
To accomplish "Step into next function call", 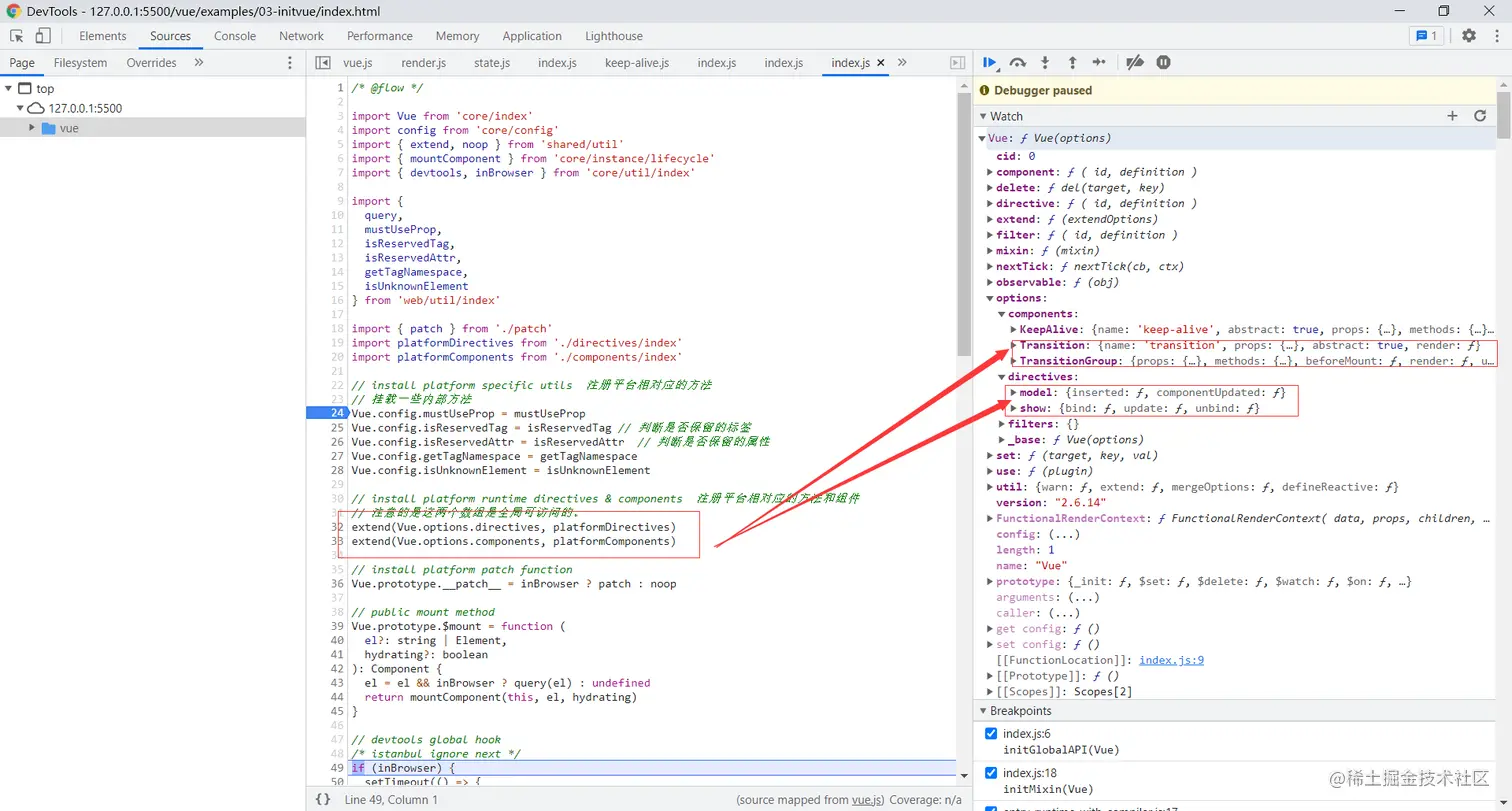I will pyautogui.click(x=1045, y=62).
